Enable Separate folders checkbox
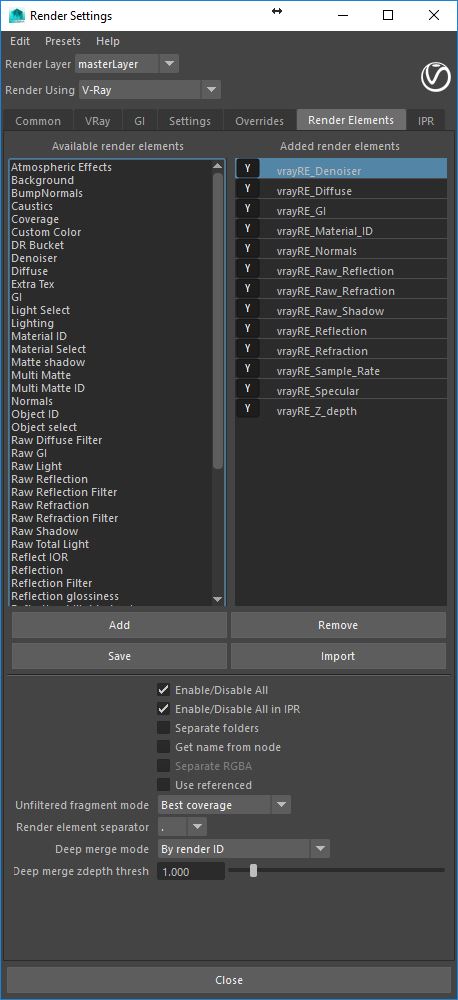 (x=163, y=728)
